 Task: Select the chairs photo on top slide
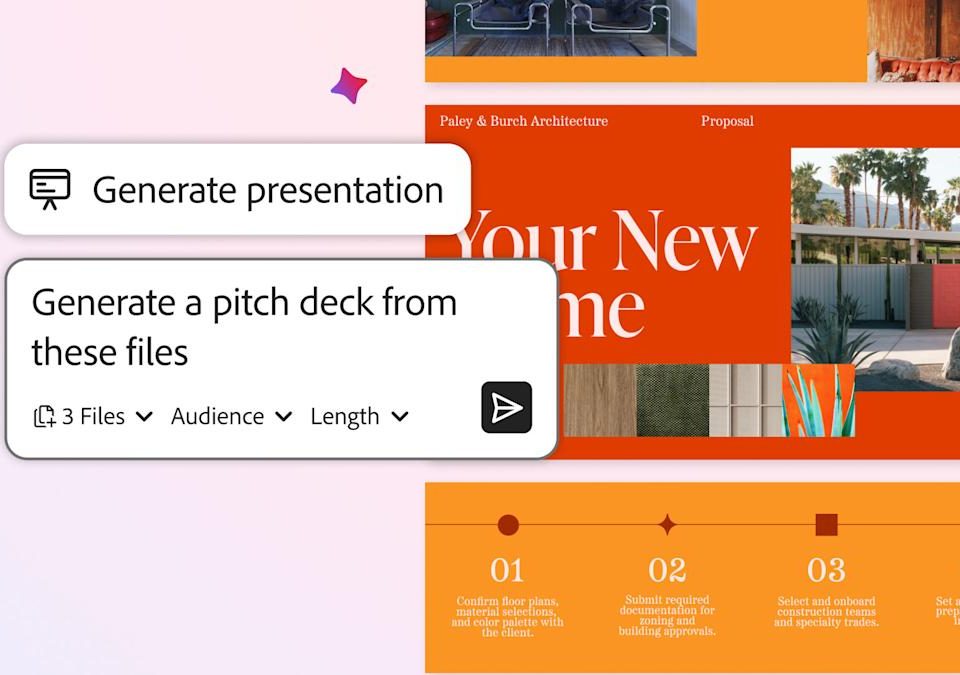(560, 25)
